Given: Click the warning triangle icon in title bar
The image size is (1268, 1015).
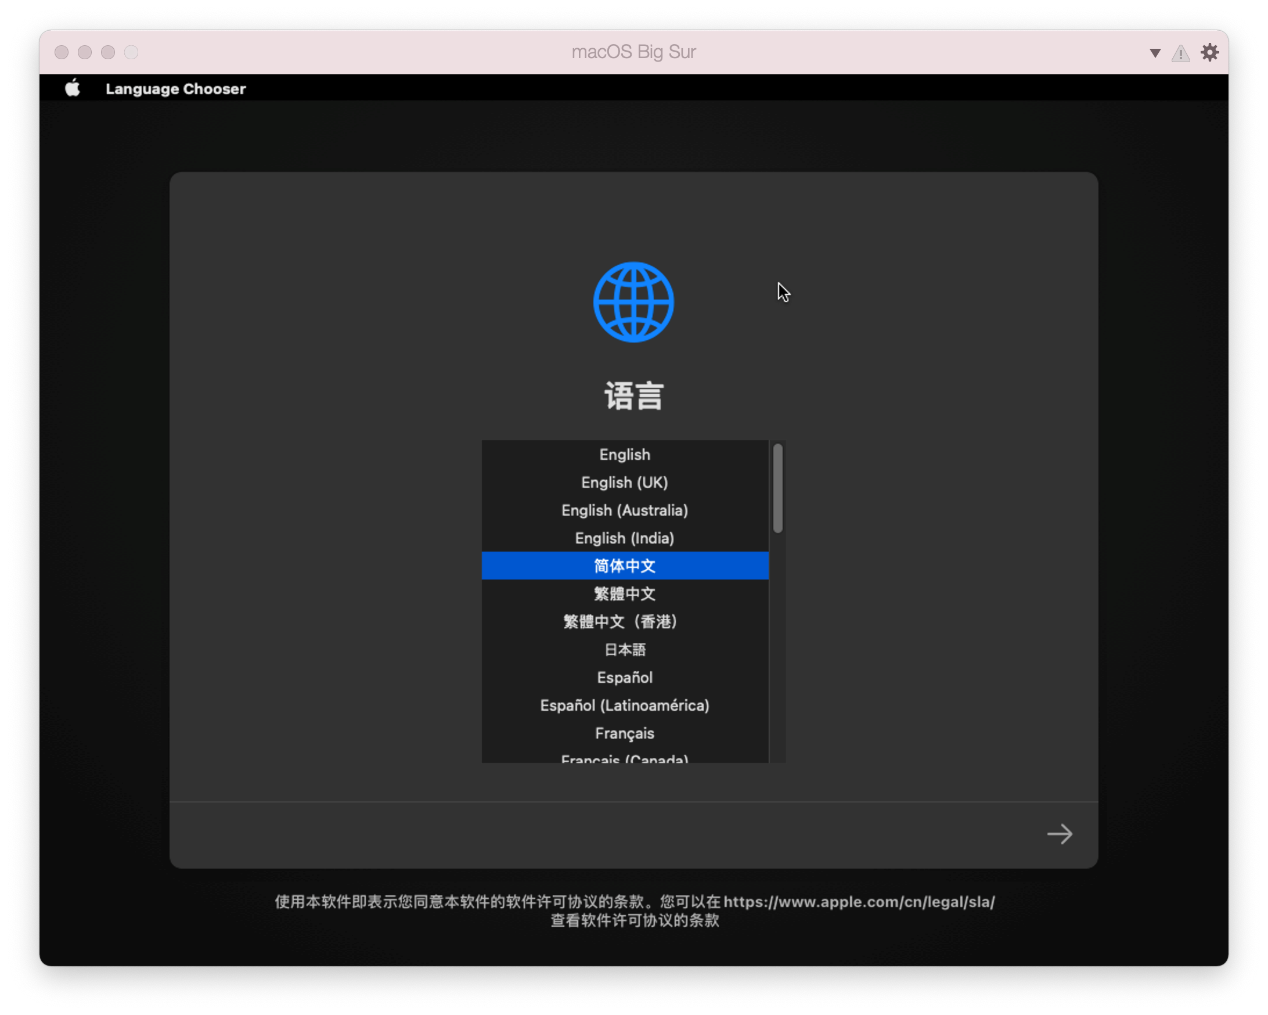Looking at the screenshot, I should pos(1181,53).
